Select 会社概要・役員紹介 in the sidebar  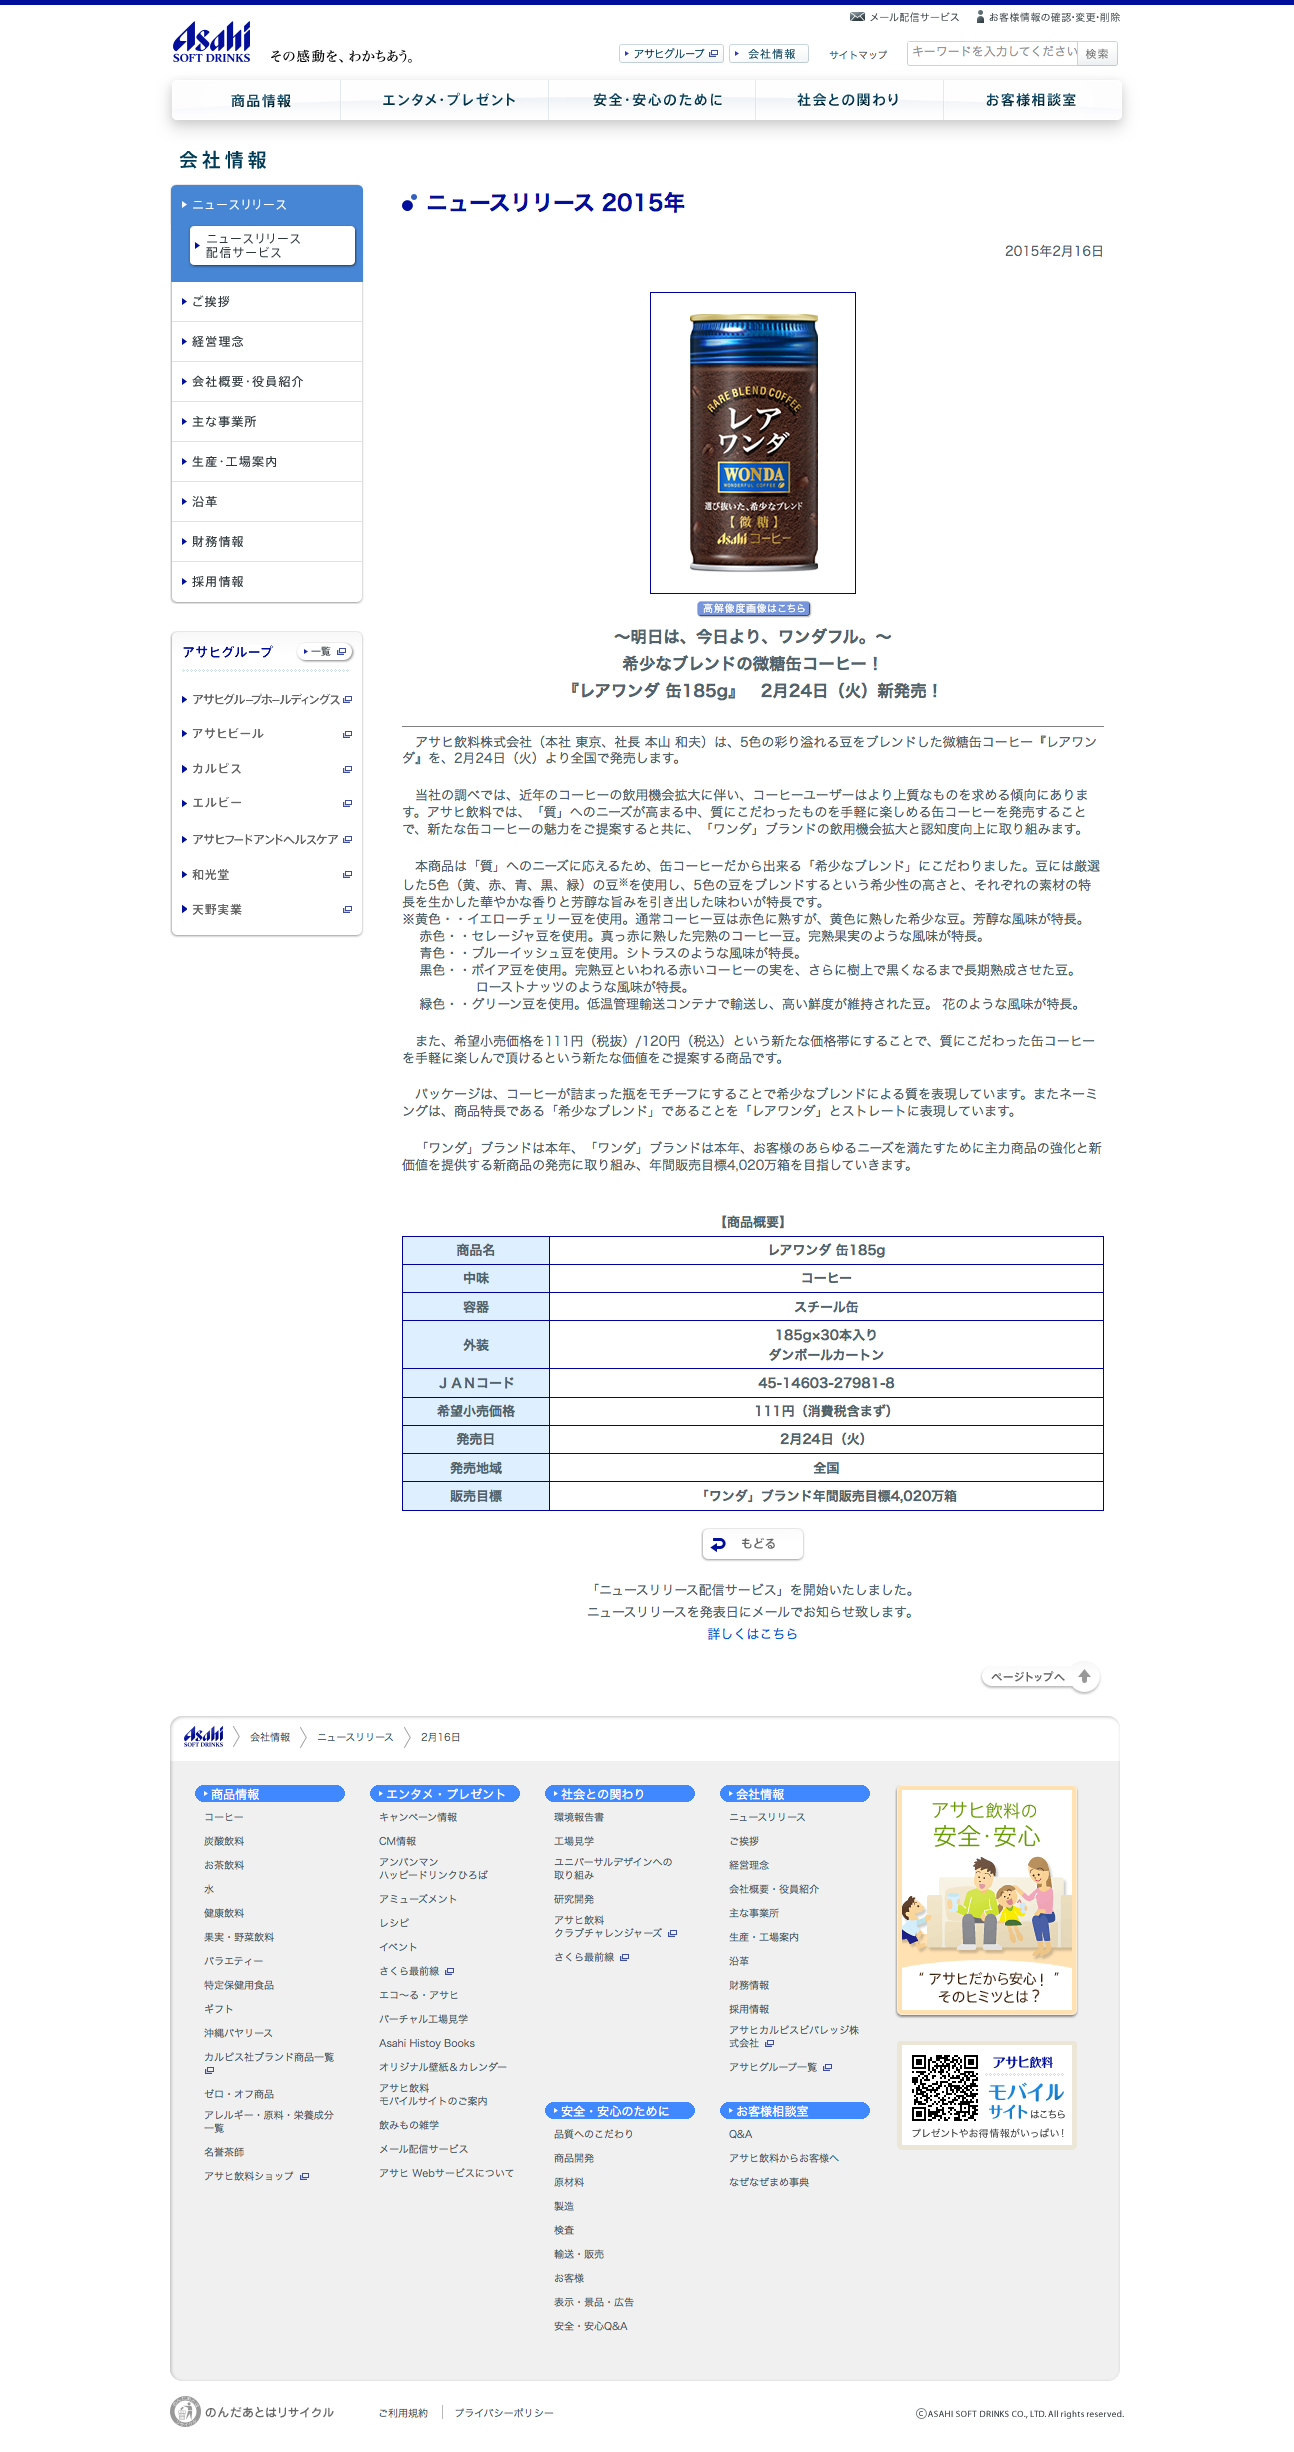pos(266,382)
